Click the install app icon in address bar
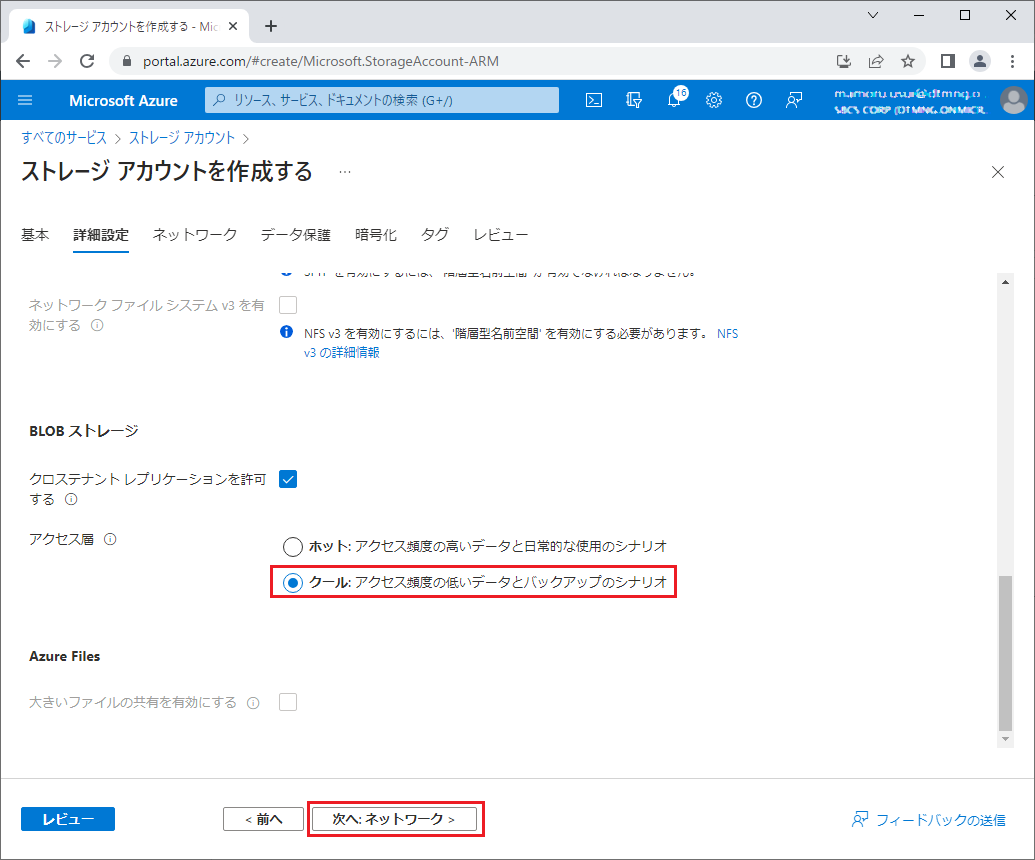 844,61
